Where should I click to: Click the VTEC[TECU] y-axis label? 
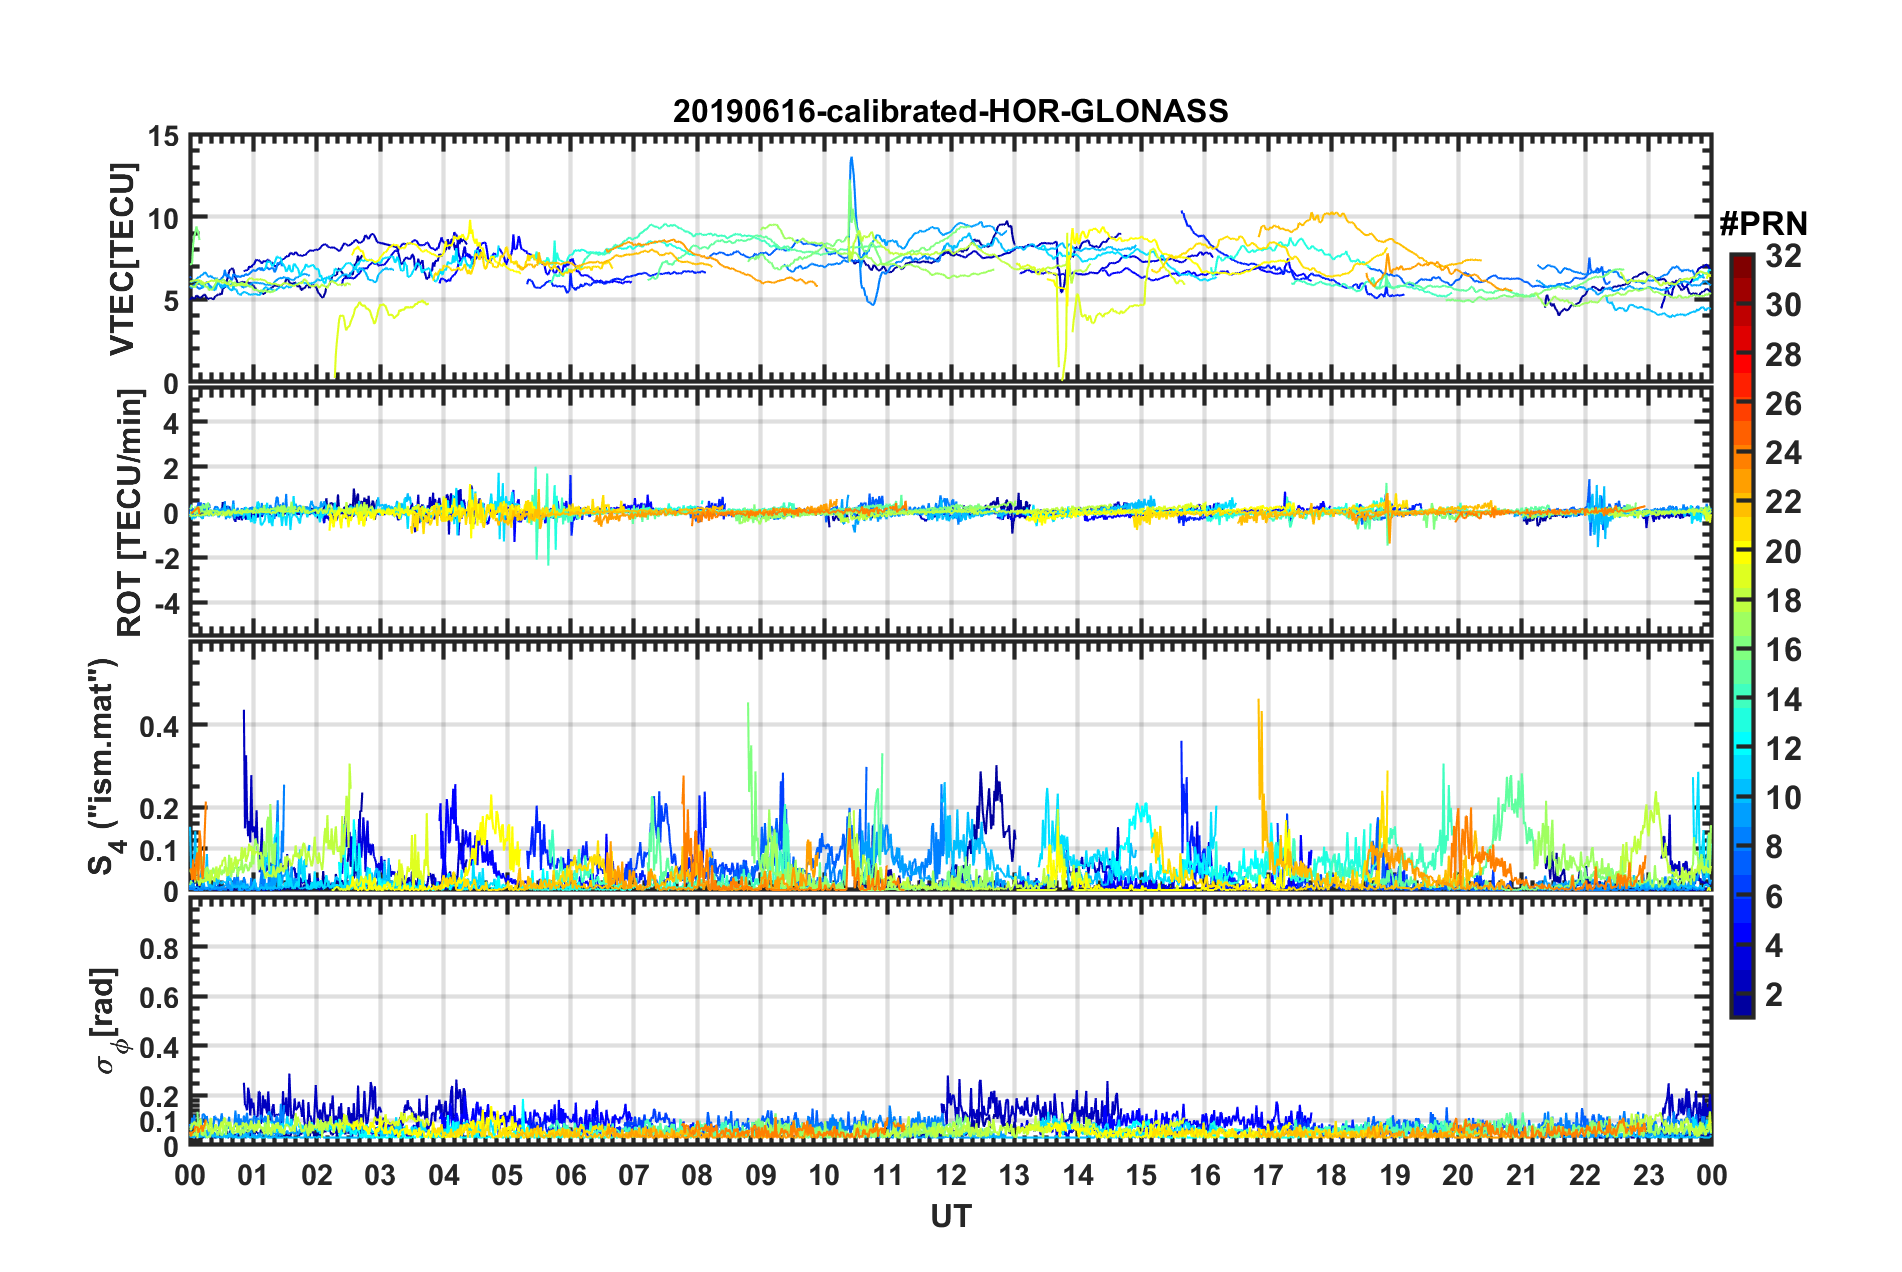point(122,260)
